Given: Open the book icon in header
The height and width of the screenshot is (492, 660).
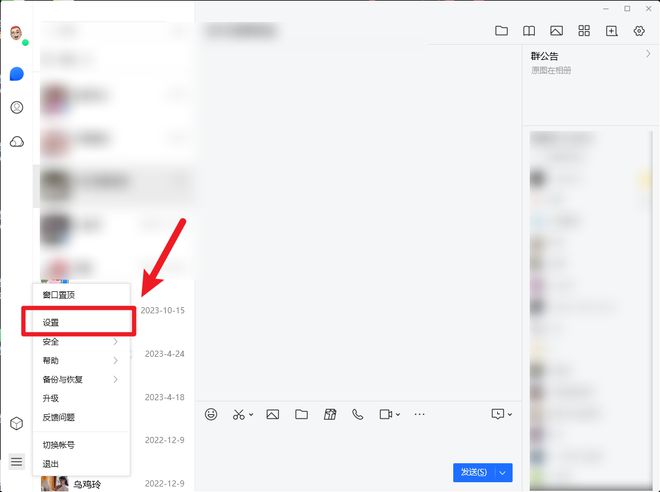Looking at the screenshot, I should click(529, 31).
